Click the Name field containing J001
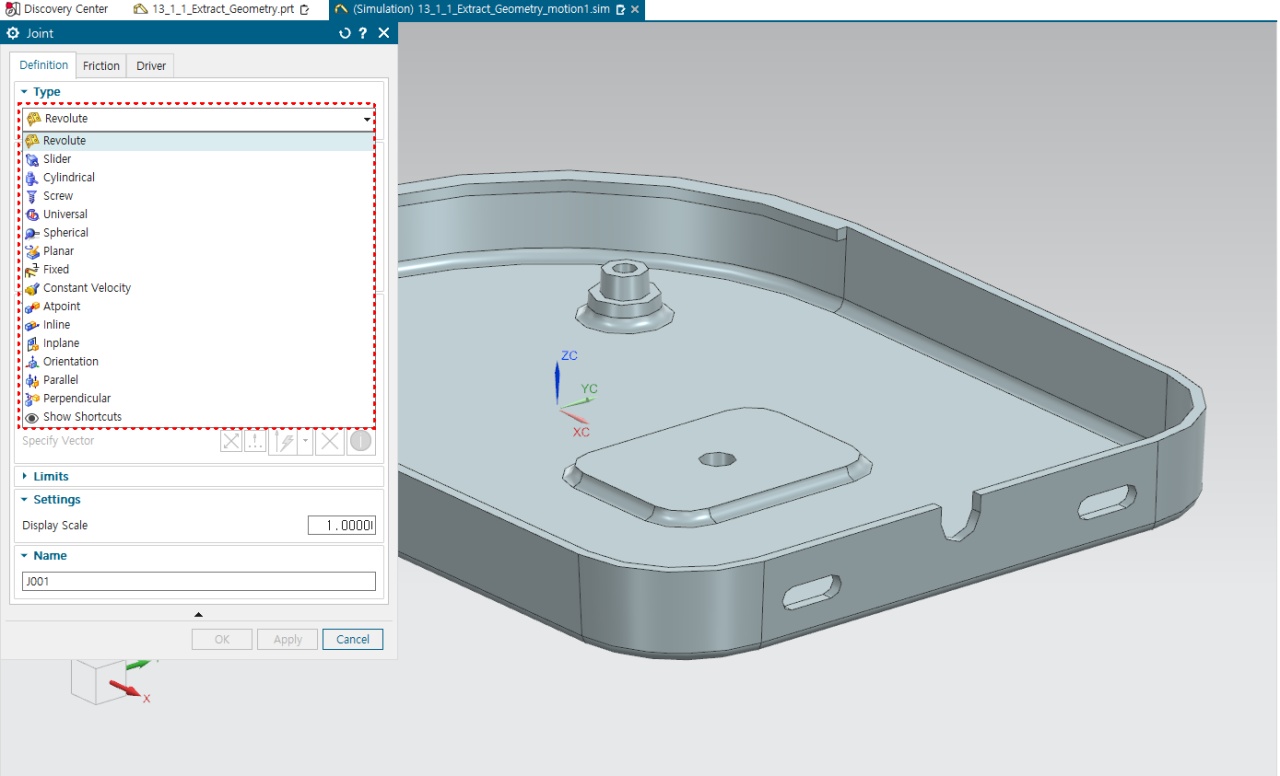The width and height of the screenshot is (1280, 776). pyautogui.click(x=198, y=581)
